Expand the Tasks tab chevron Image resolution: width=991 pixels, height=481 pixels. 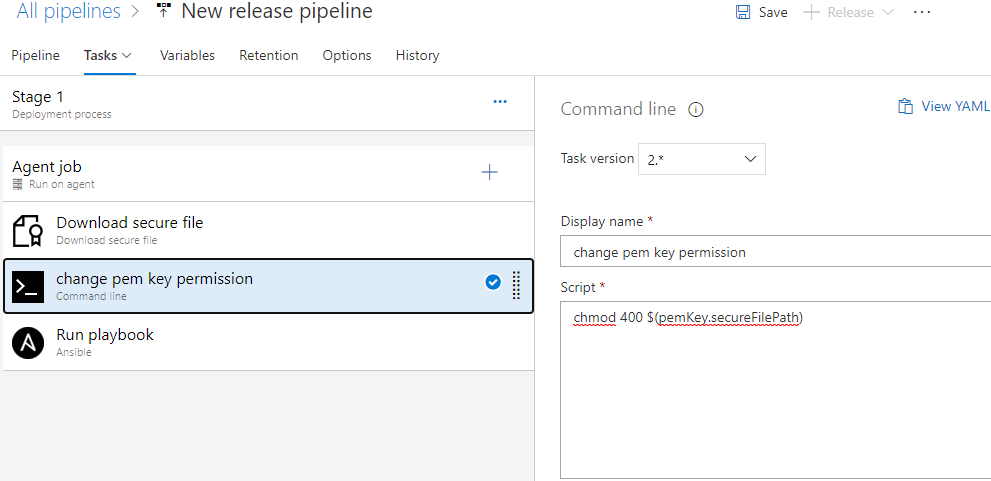(x=127, y=56)
